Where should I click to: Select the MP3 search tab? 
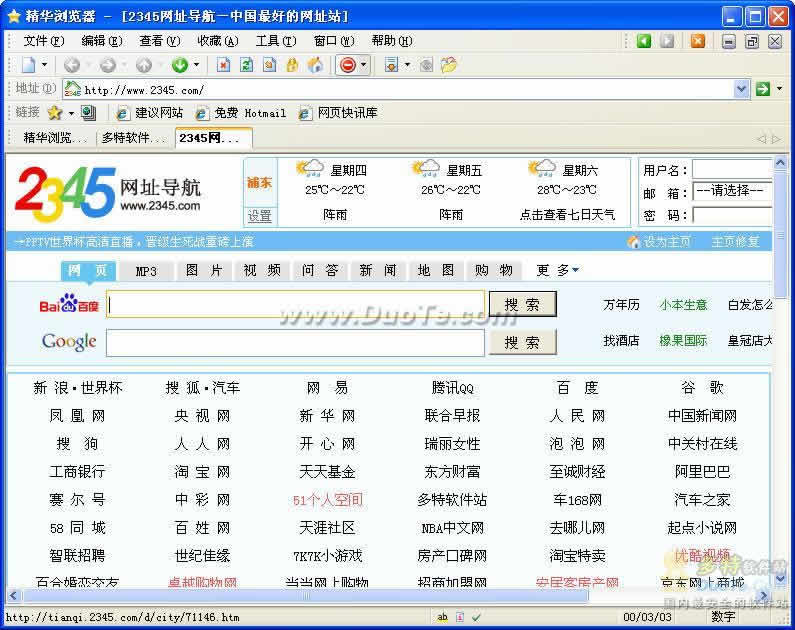146,271
